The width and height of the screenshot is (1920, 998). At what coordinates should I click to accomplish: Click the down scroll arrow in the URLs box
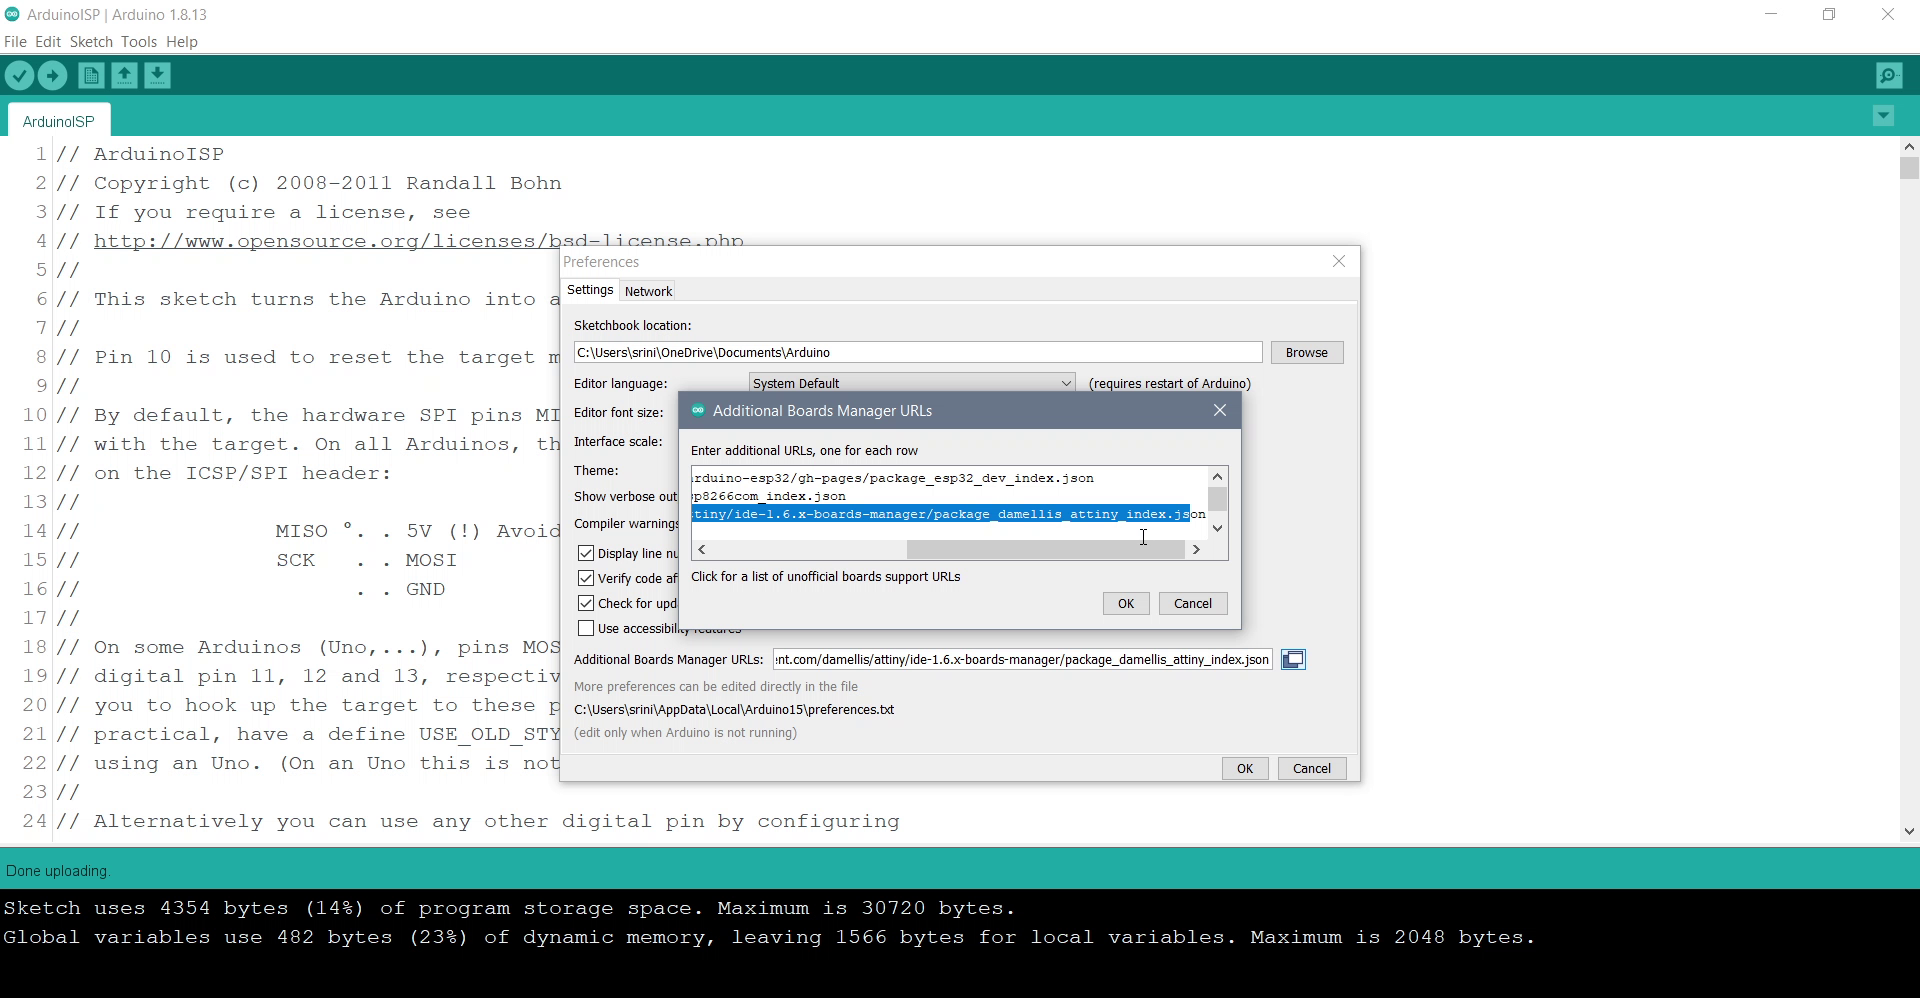click(1217, 529)
